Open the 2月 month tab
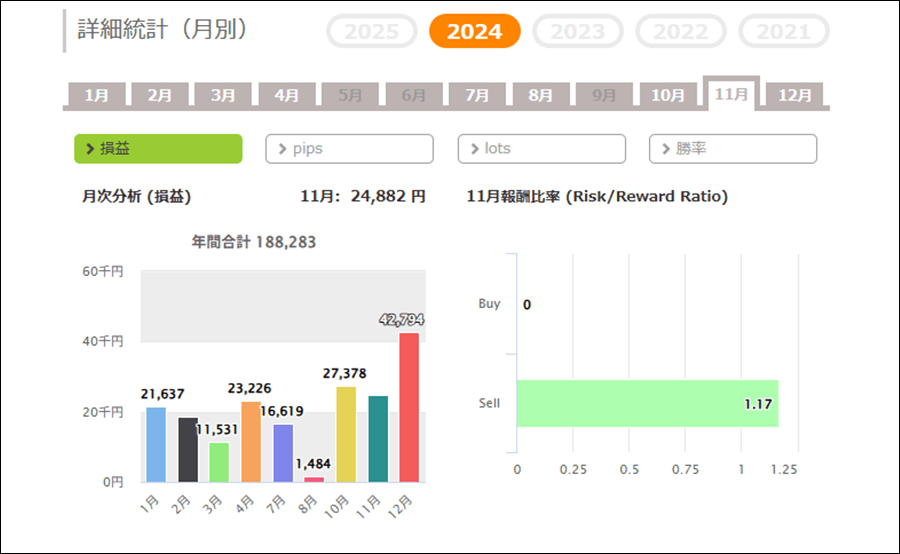The width and height of the screenshot is (900, 554). pyautogui.click(x=160, y=96)
